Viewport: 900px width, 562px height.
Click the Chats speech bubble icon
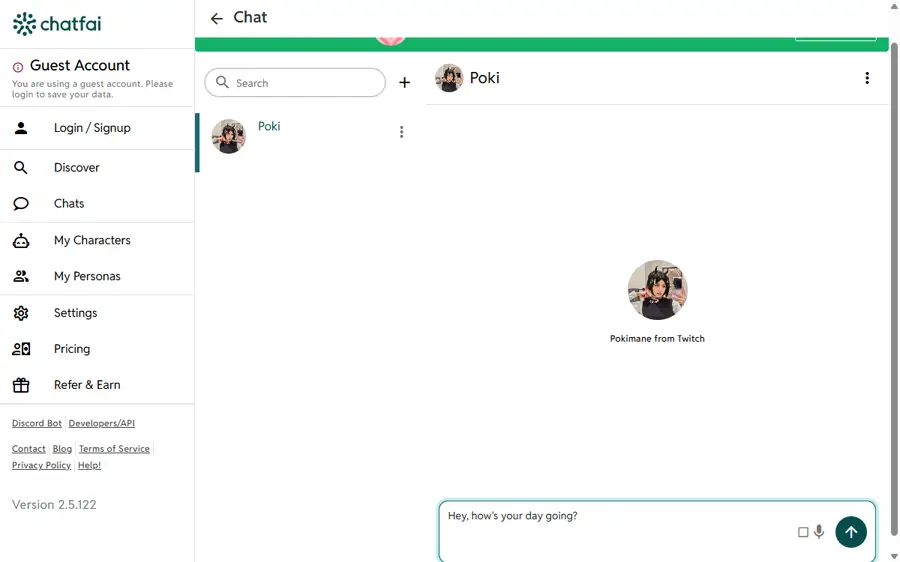(x=21, y=204)
